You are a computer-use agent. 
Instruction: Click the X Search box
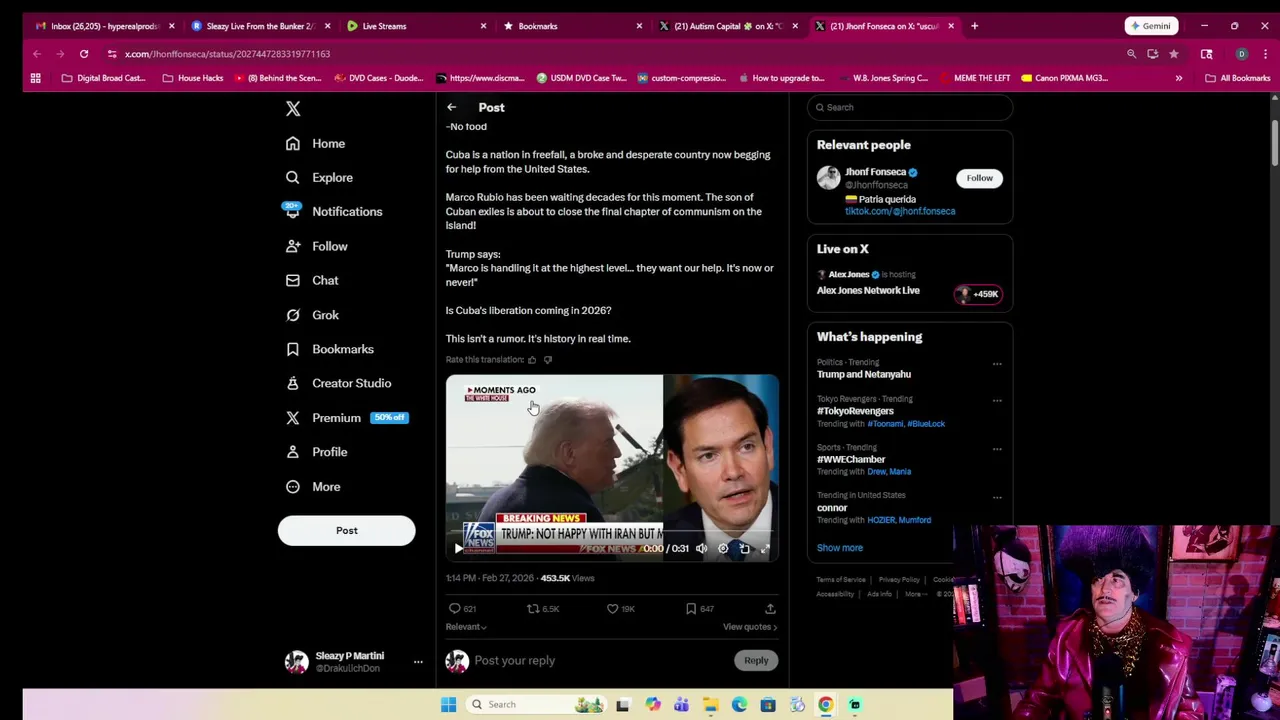pos(910,107)
